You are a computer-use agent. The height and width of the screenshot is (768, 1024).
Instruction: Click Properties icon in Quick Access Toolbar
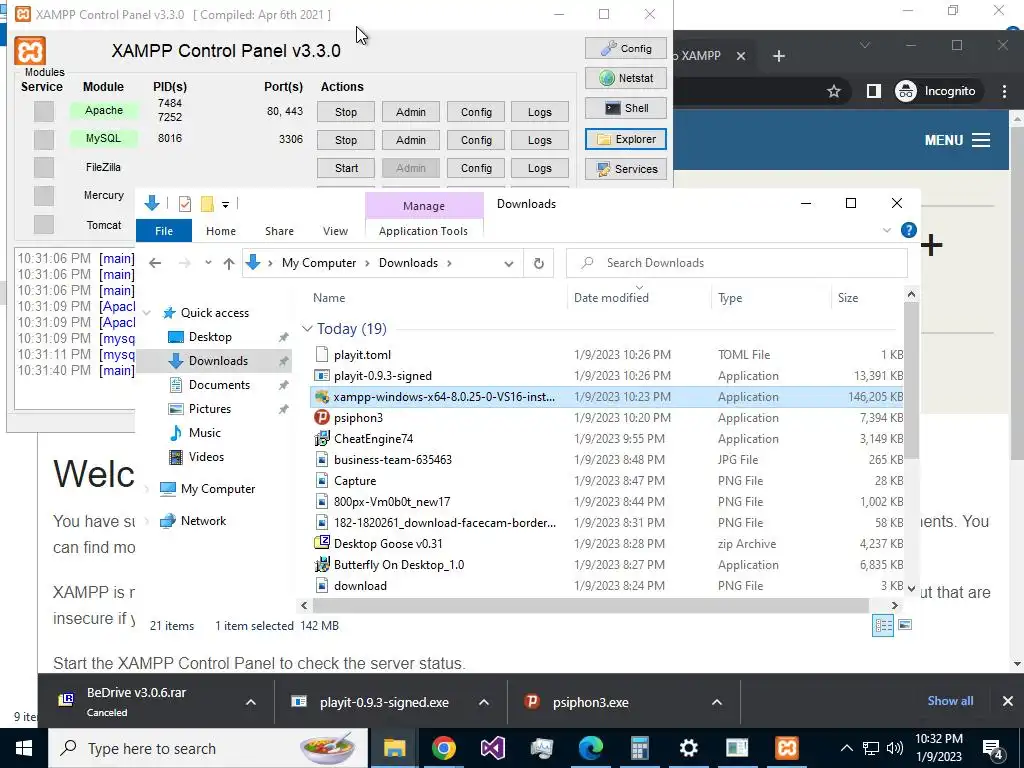[185, 204]
